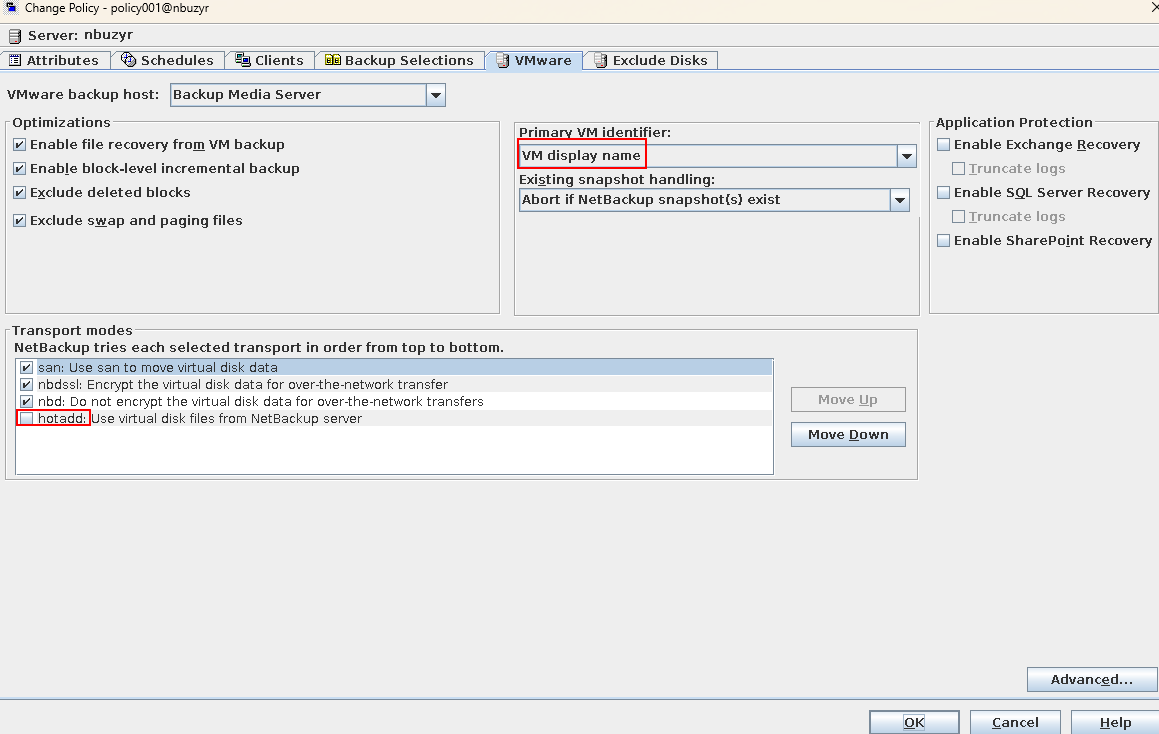Select the VMware tab
This screenshot has height=734, width=1159.
[534, 60]
